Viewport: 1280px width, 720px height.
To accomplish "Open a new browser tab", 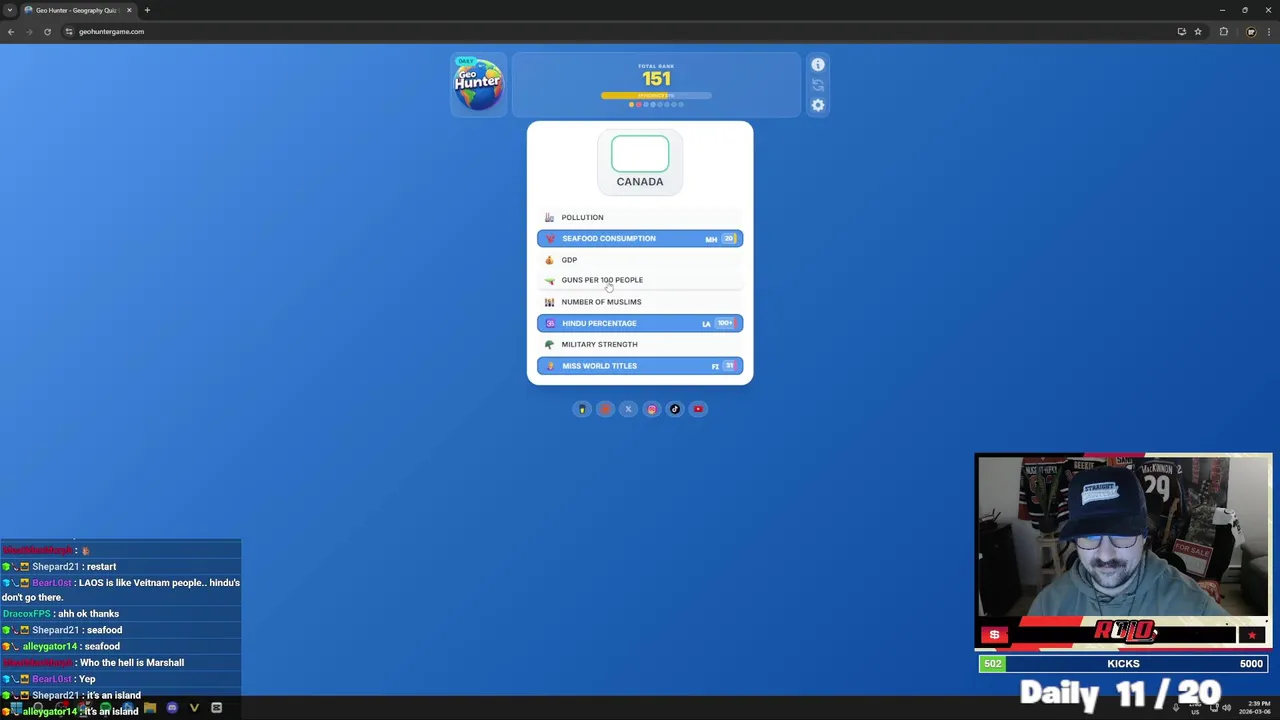I will (147, 10).
